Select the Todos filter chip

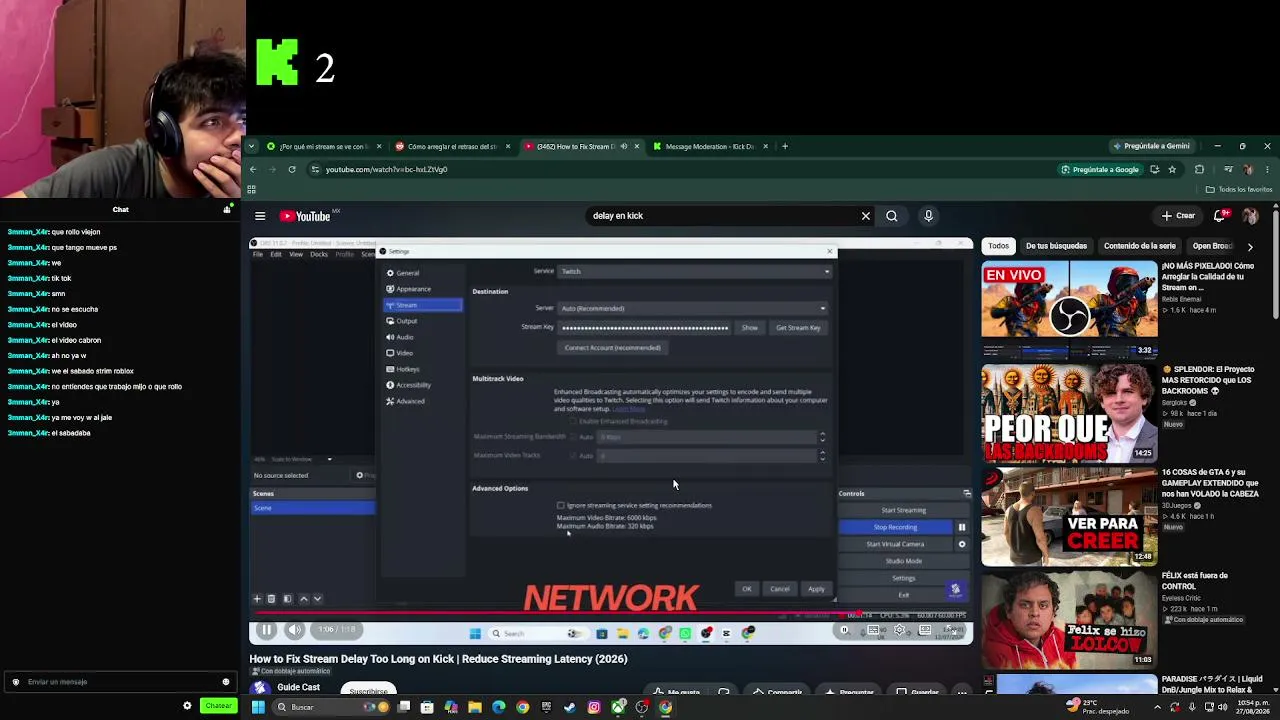point(999,246)
